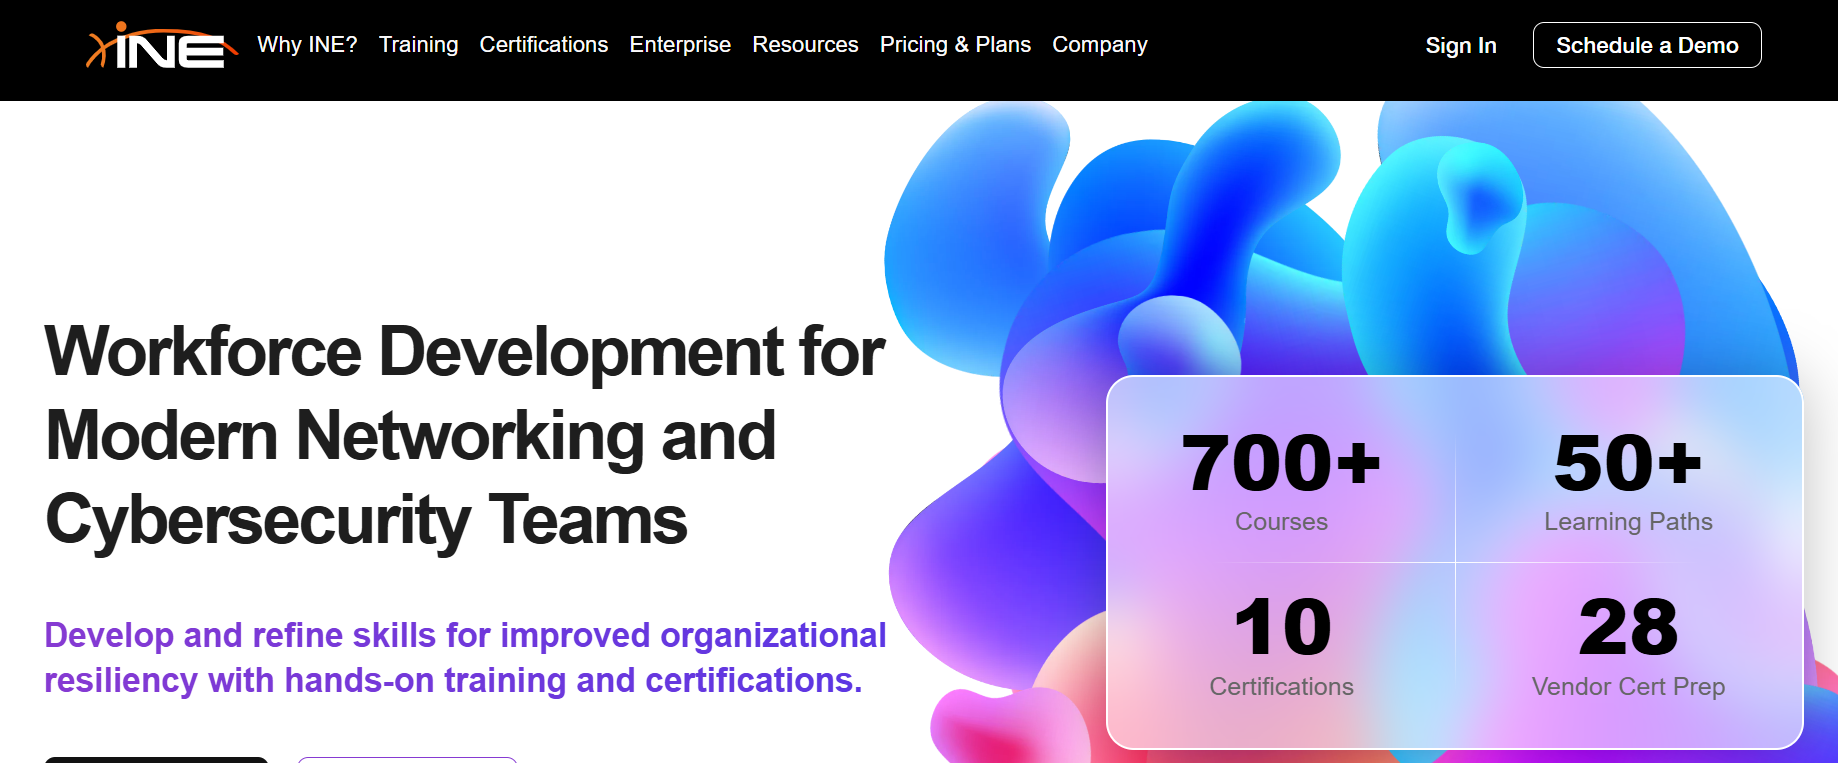Click the purple subheading about hands-on training
Image resolution: width=1838 pixels, height=763 pixels.
pos(465,657)
